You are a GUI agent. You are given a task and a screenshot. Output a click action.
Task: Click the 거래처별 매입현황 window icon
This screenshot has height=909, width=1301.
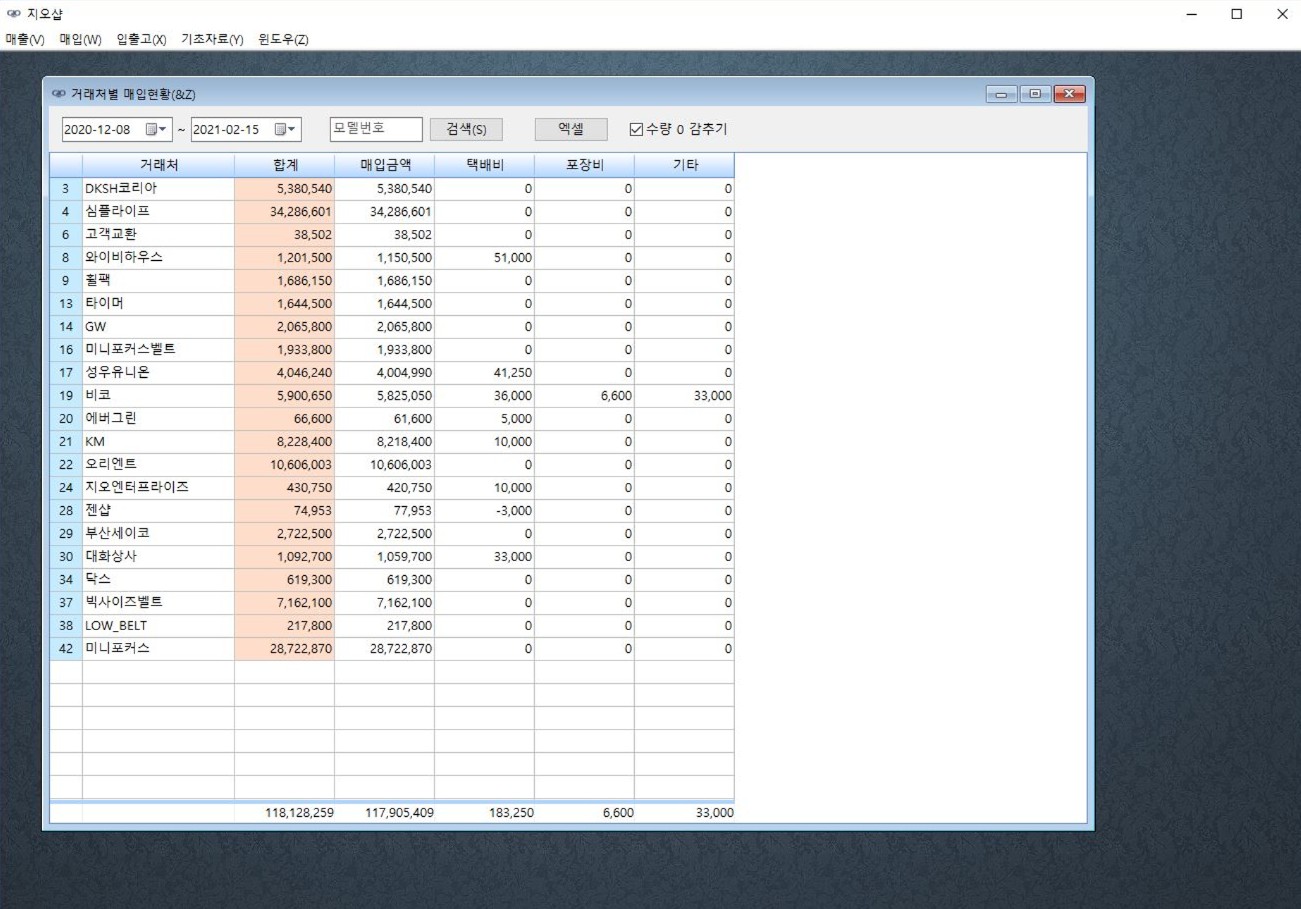coord(59,94)
